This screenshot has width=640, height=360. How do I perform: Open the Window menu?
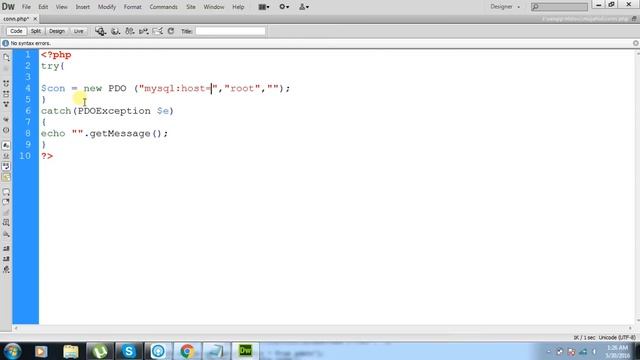(214, 7)
